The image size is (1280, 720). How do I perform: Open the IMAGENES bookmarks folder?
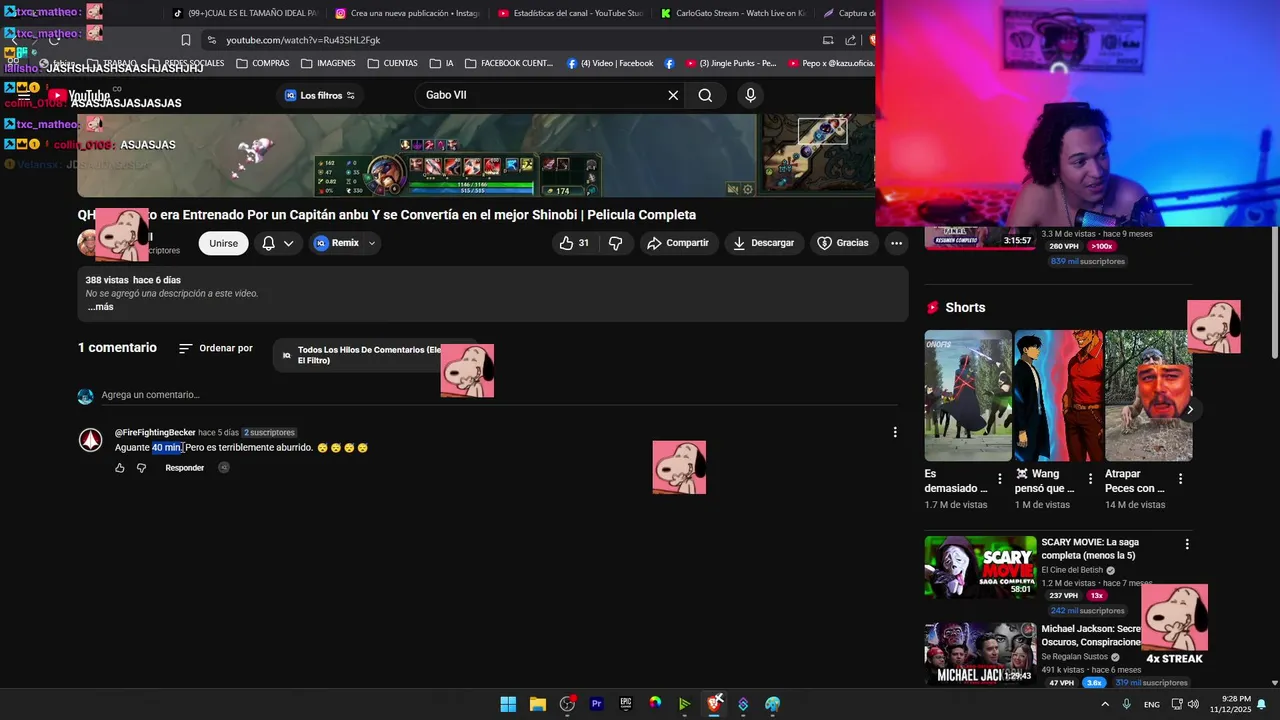click(x=328, y=63)
